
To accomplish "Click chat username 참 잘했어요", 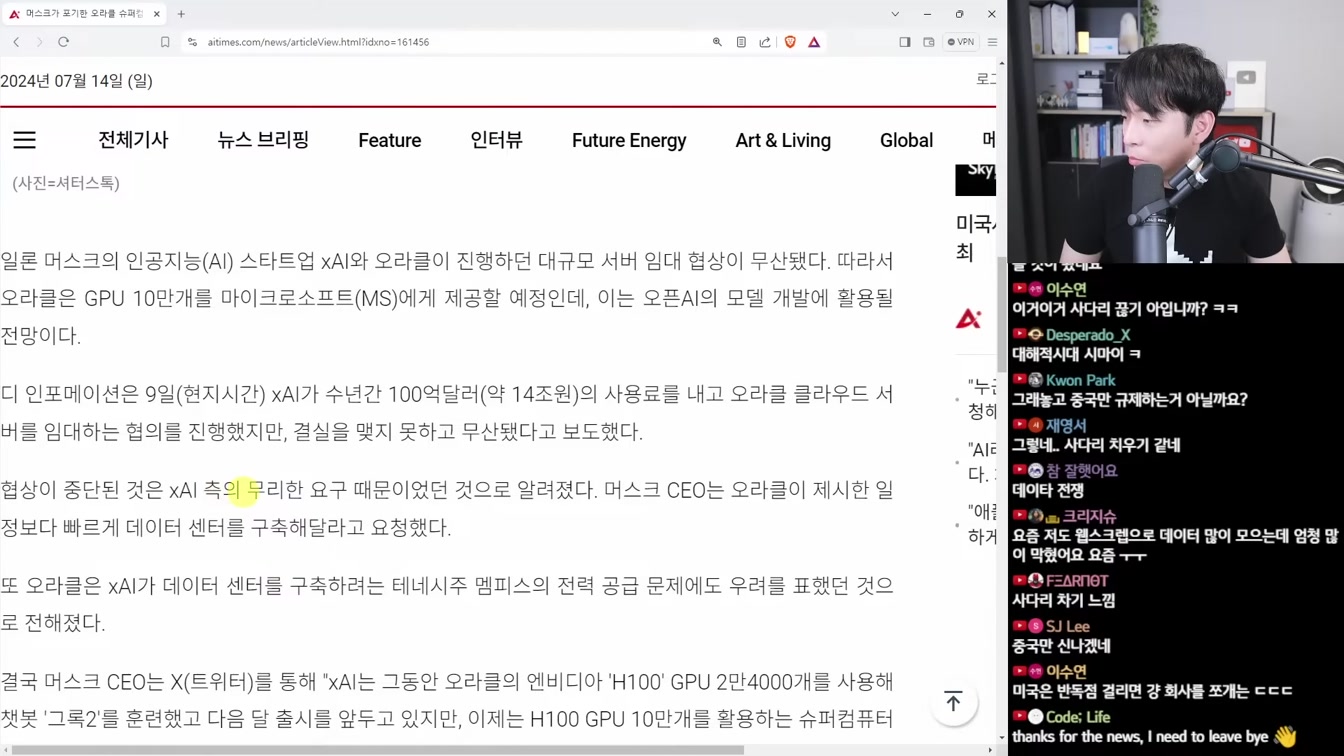I will (1082, 471).
